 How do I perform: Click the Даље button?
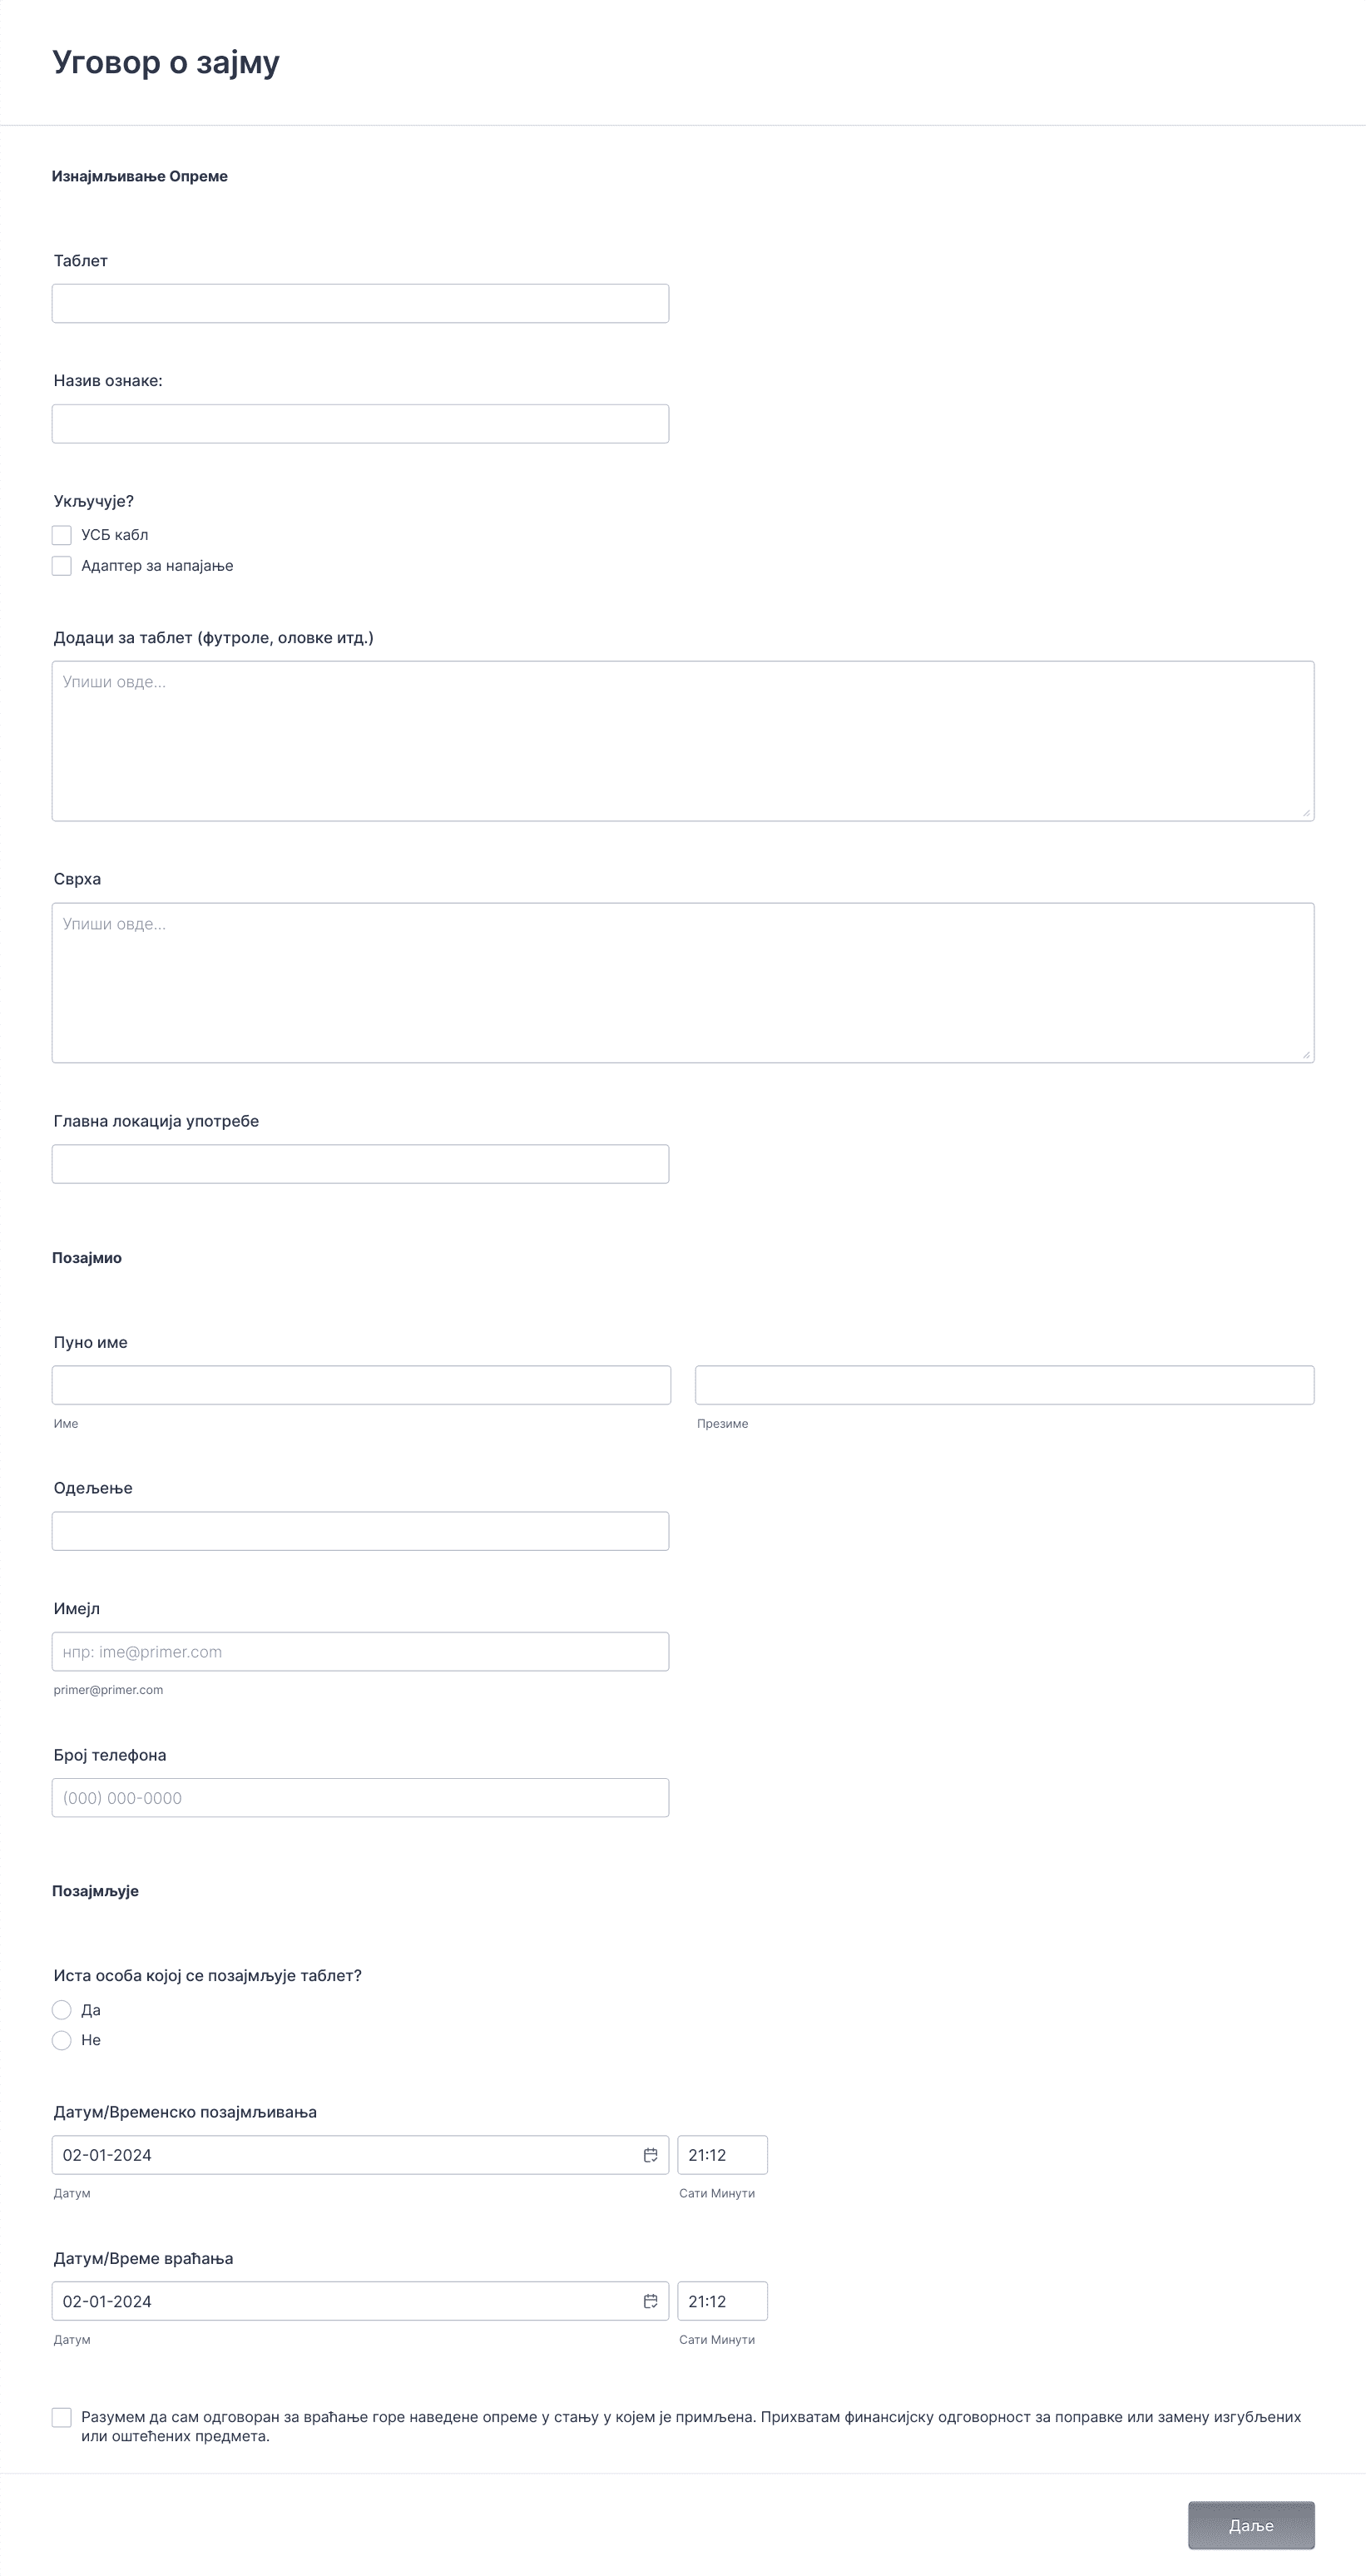click(1251, 2525)
